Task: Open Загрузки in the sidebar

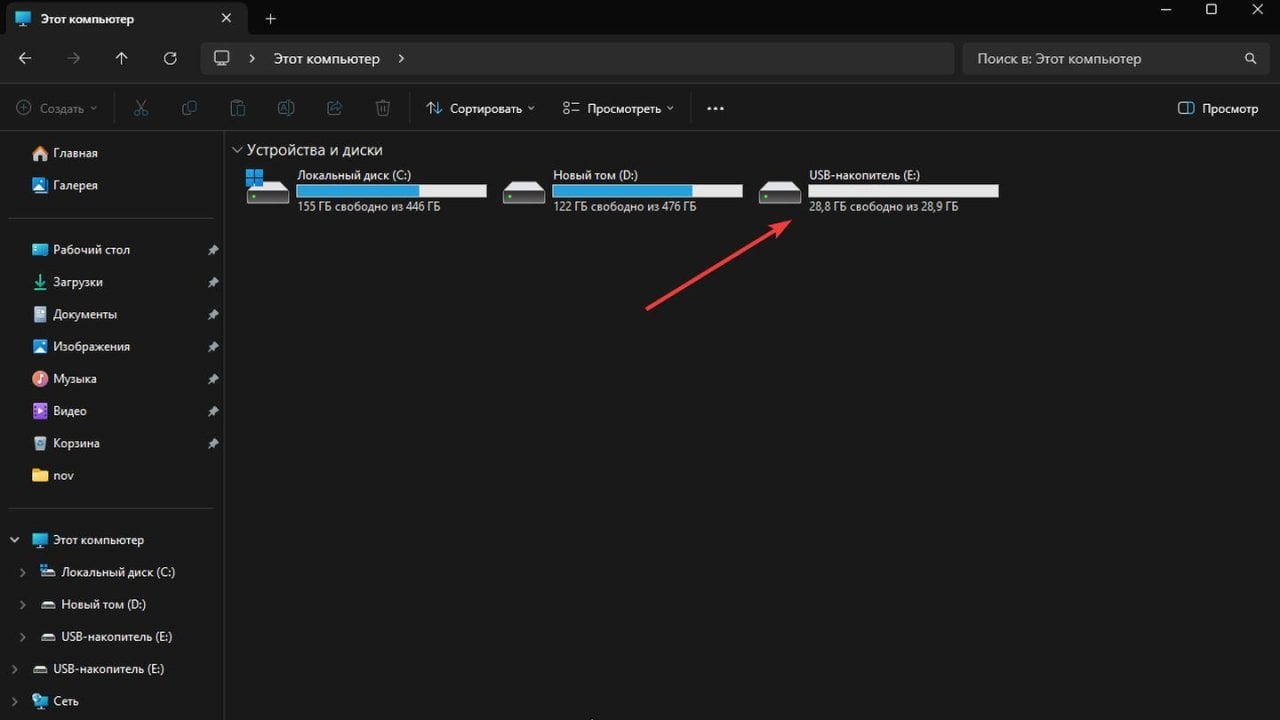Action: tap(78, 282)
